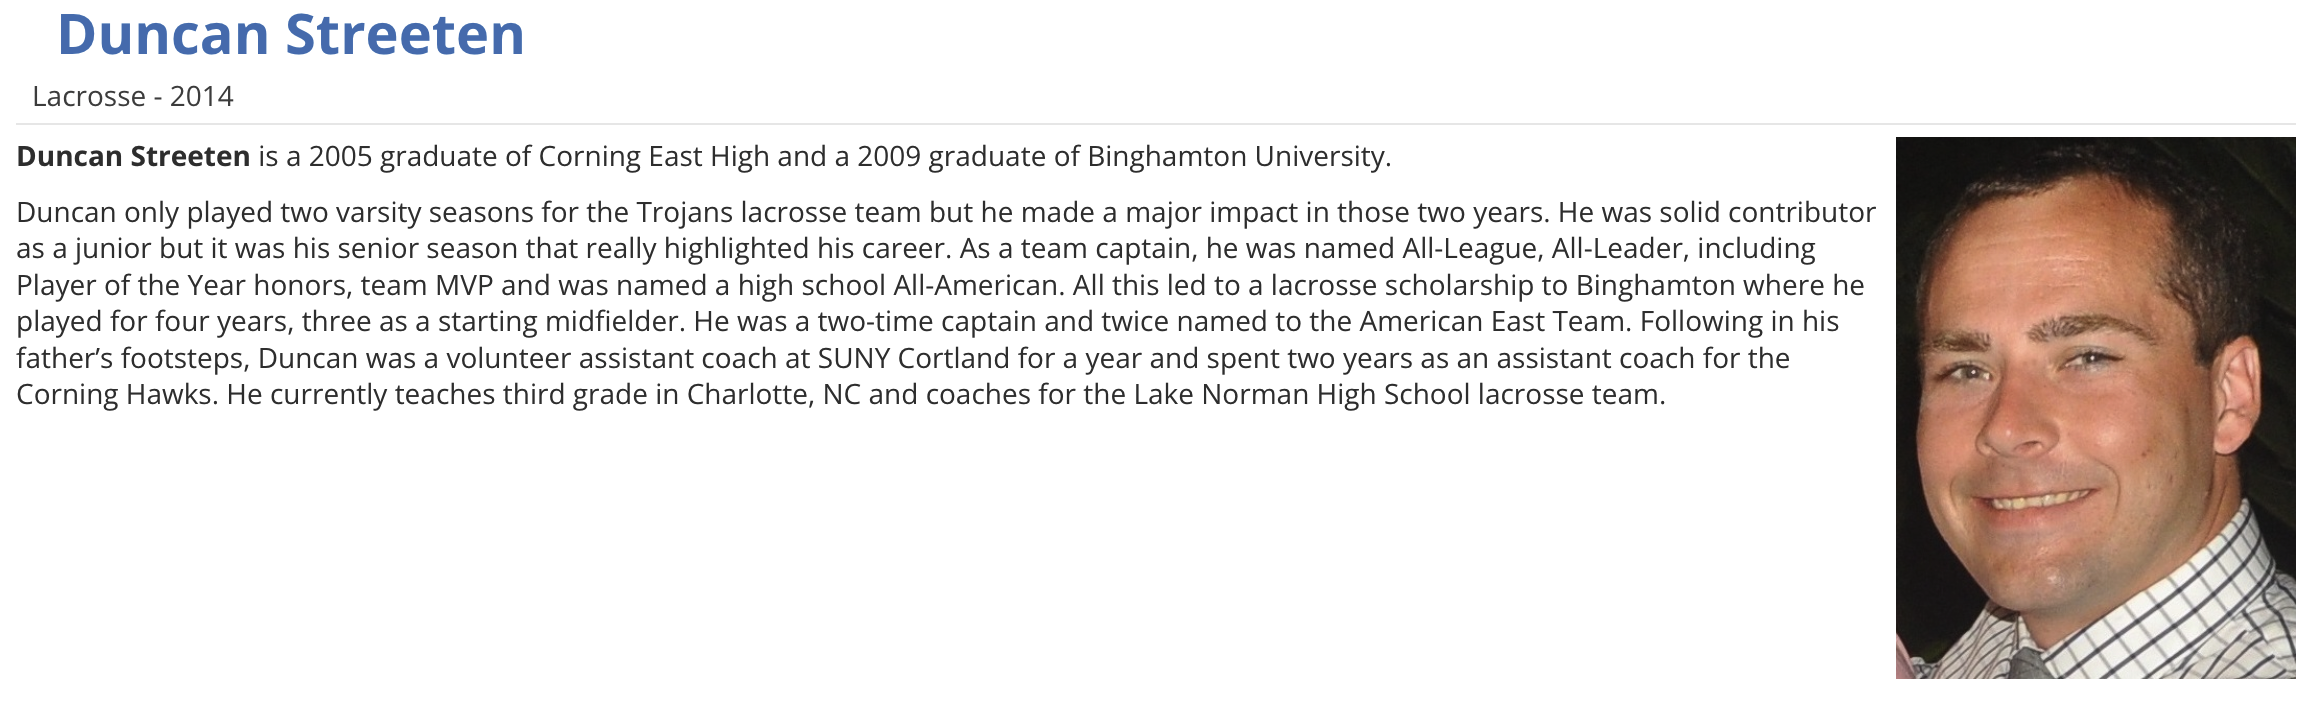This screenshot has height=712, width=2312.
Task: Click the Duncan Streeten page heading
Action: coord(290,35)
